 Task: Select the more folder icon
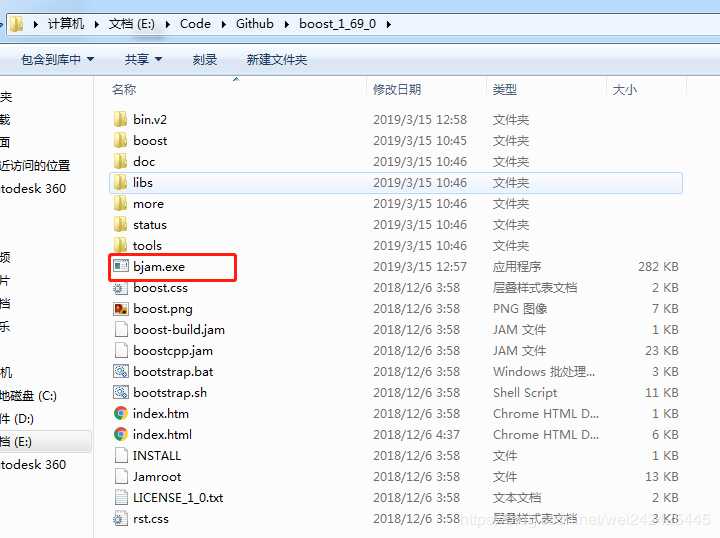(120, 203)
